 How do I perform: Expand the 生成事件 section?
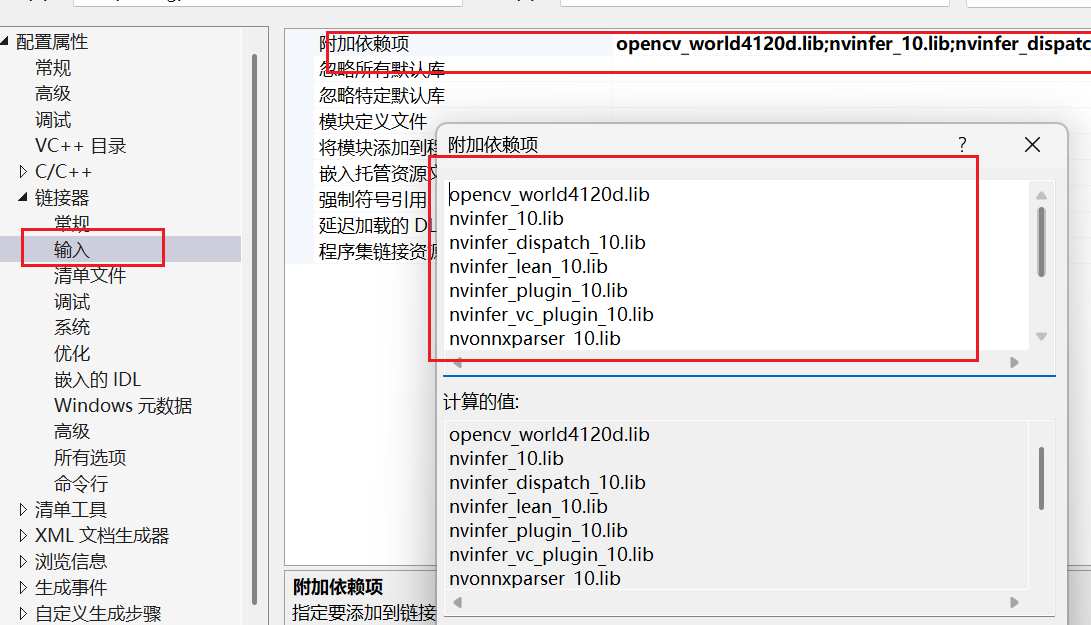22,587
